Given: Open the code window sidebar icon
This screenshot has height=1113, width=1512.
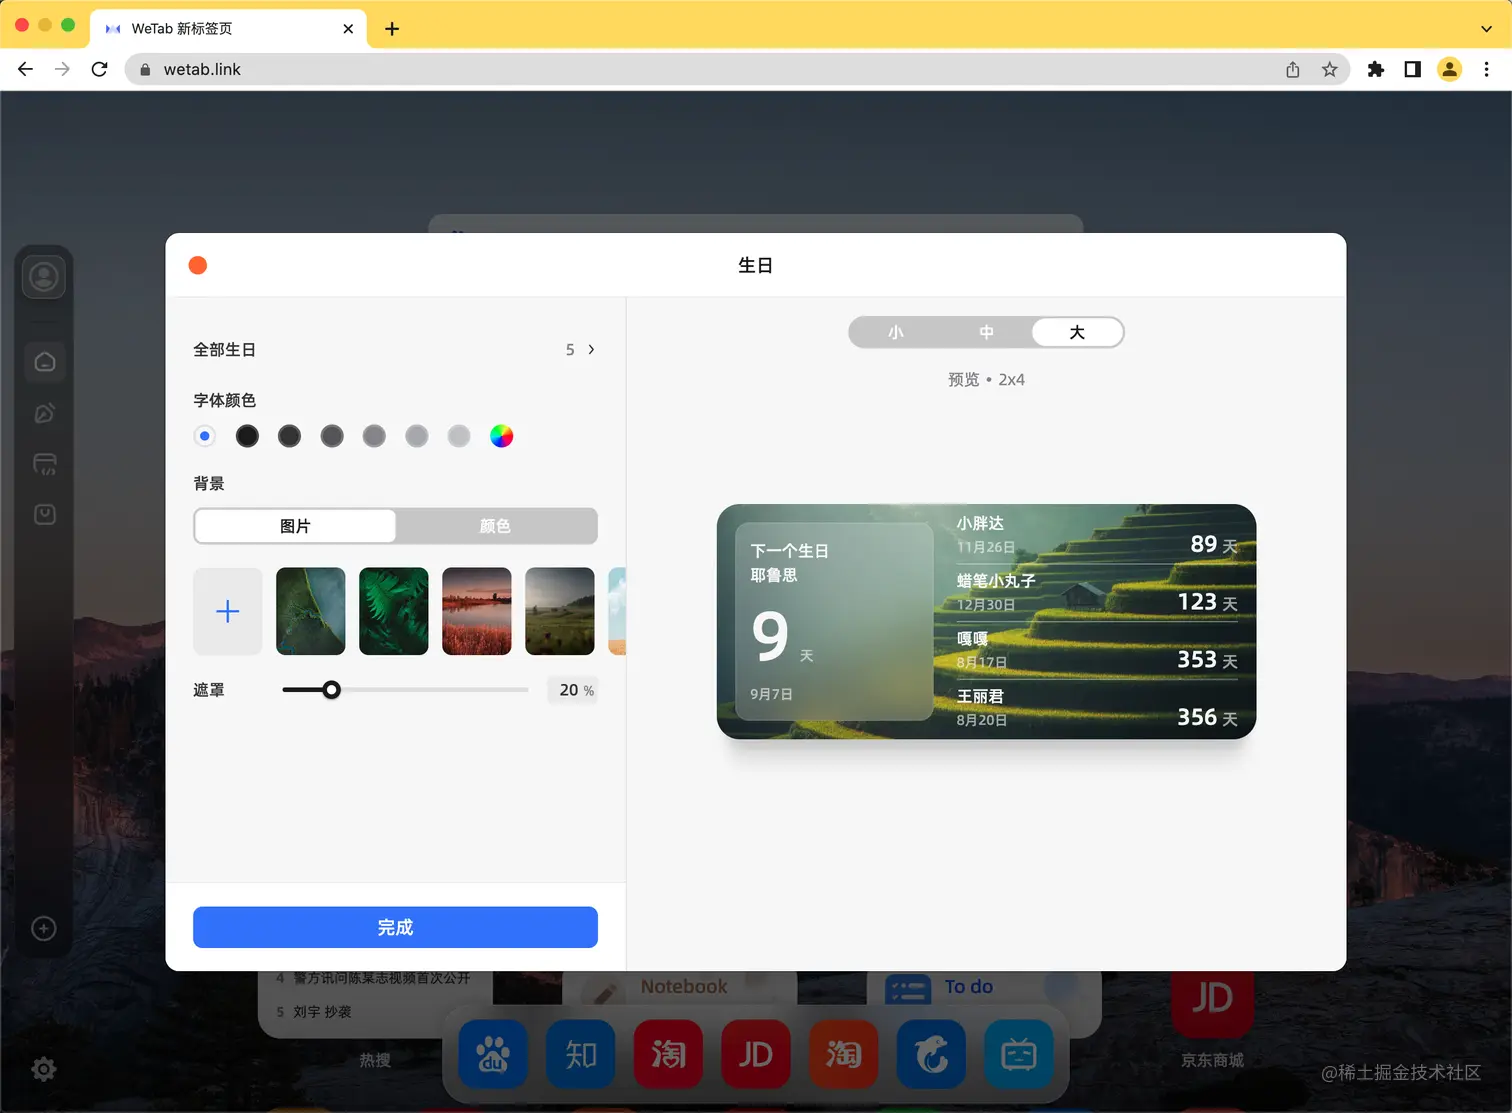Looking at the screenshot, I should tap(45, 464).
